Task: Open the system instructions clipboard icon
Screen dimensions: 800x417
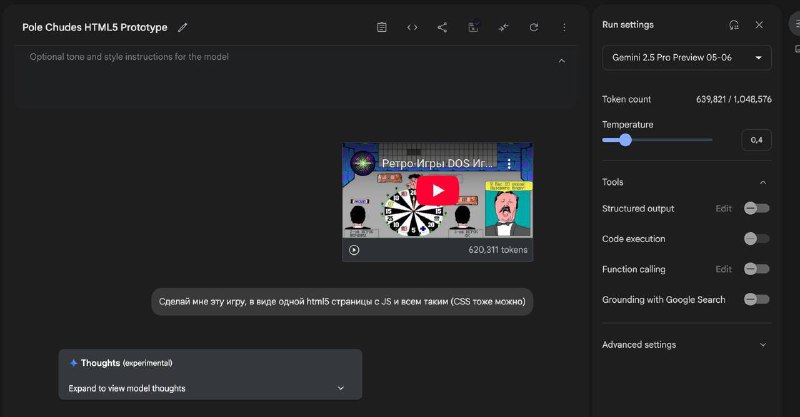Action: [382, 28]
